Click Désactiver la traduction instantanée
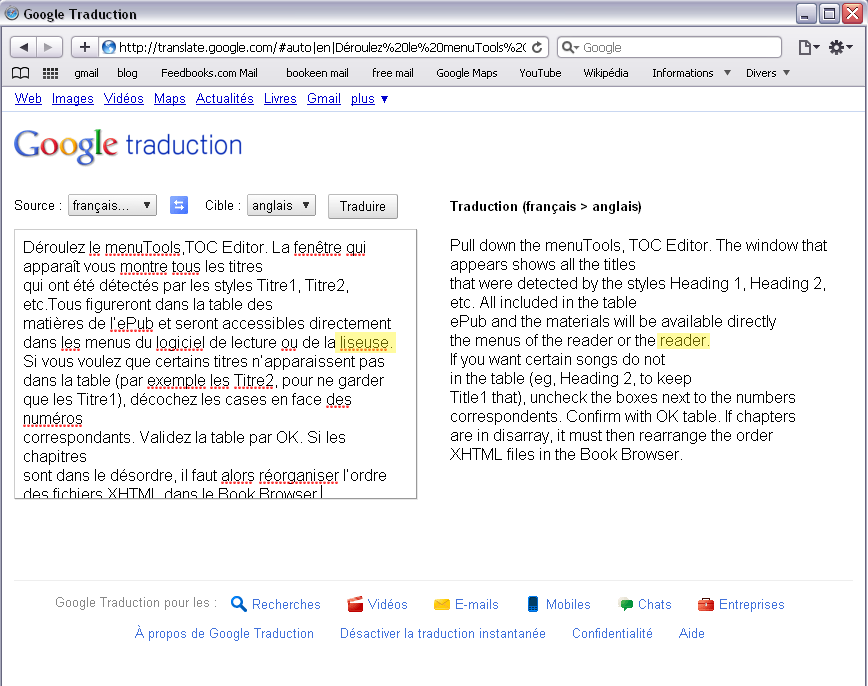 point(443,633)
